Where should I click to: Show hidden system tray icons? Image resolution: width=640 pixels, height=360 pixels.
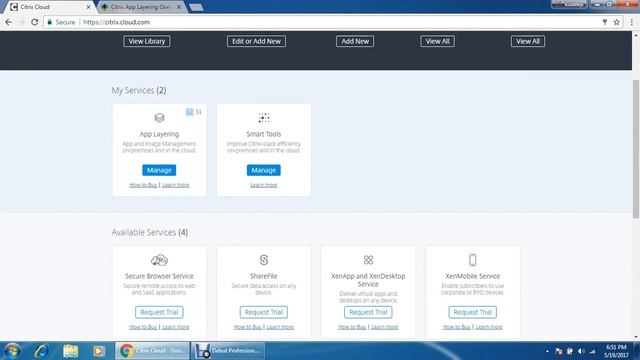[547, 351]
